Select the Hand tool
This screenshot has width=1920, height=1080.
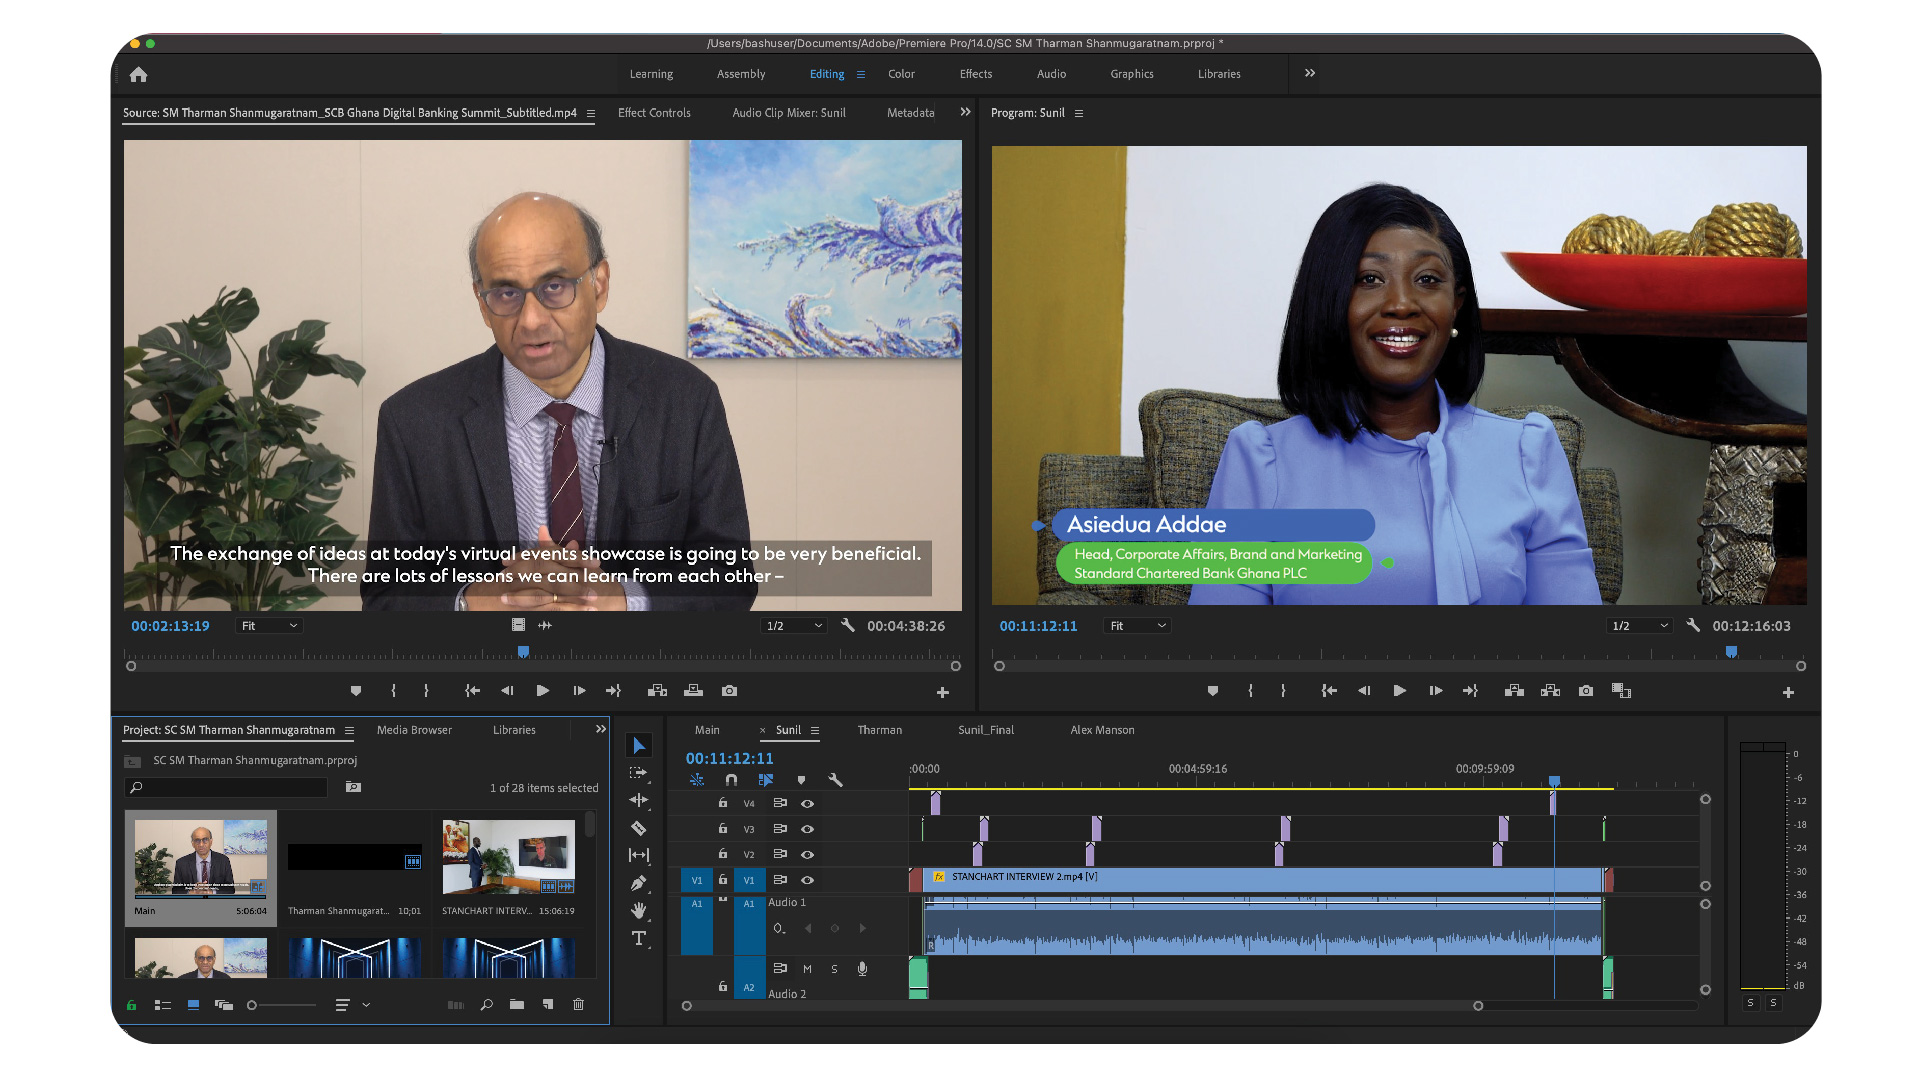(639, 910)
